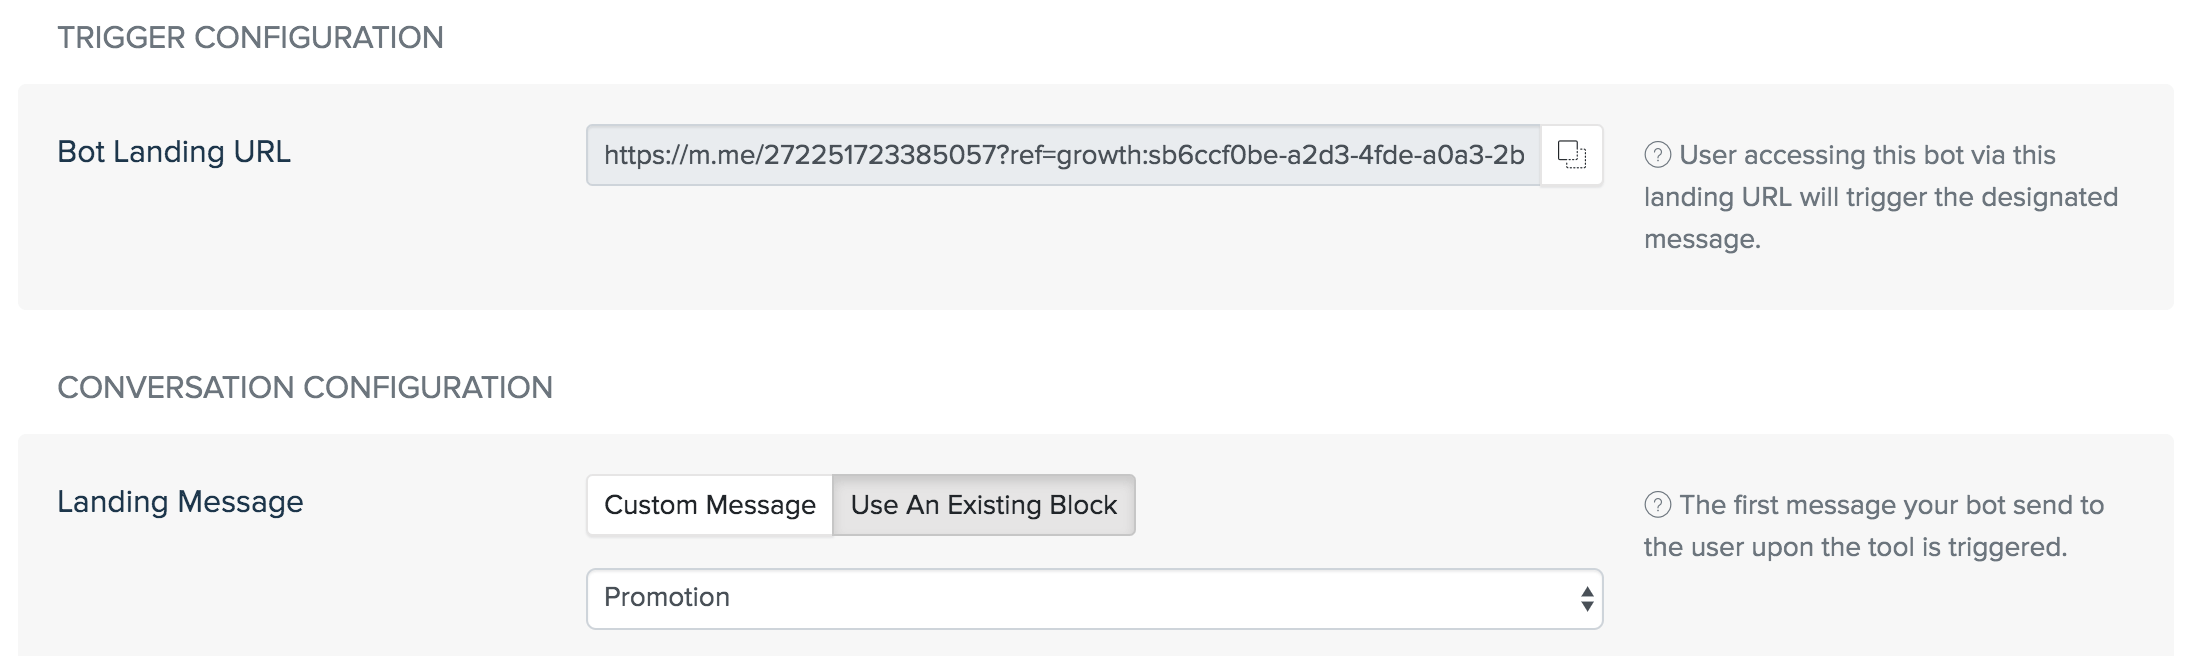Click the help icon beside the landing URL description

point(1657,155)
